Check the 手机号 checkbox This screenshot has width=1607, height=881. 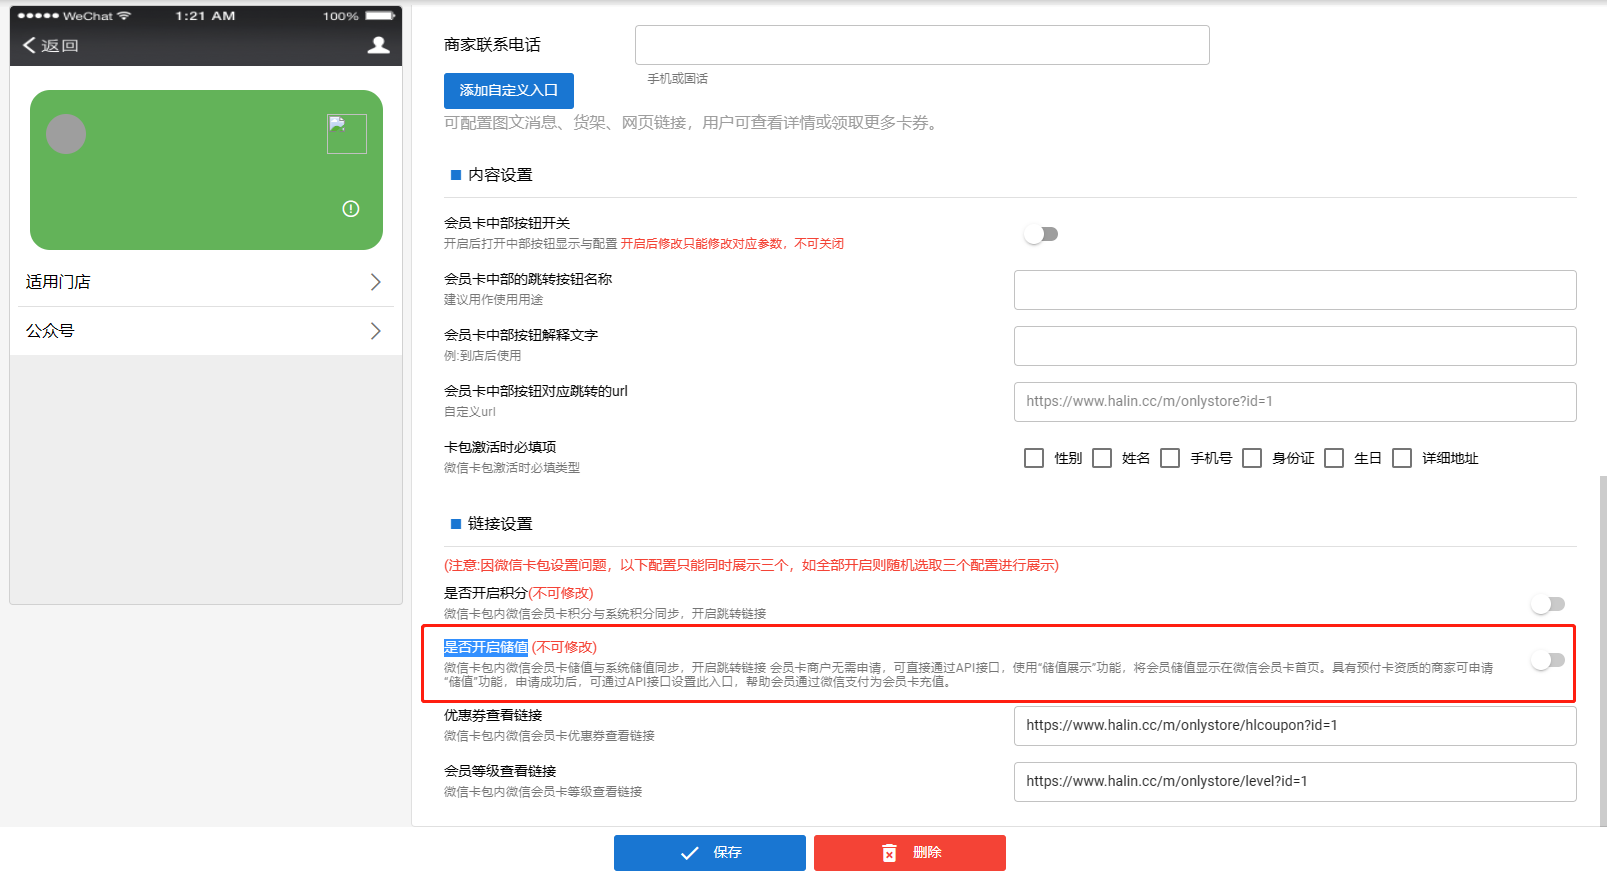pos(1170,458)
